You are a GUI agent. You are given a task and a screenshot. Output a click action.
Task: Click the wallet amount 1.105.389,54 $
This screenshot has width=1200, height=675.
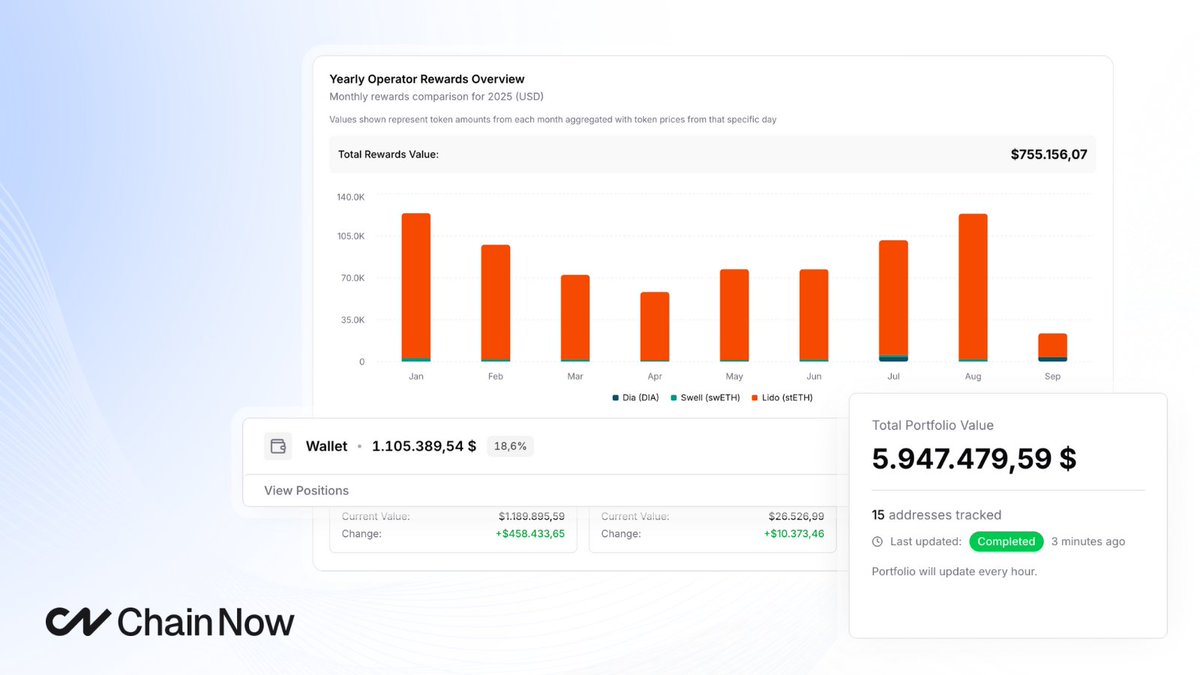tap(424, 446)
